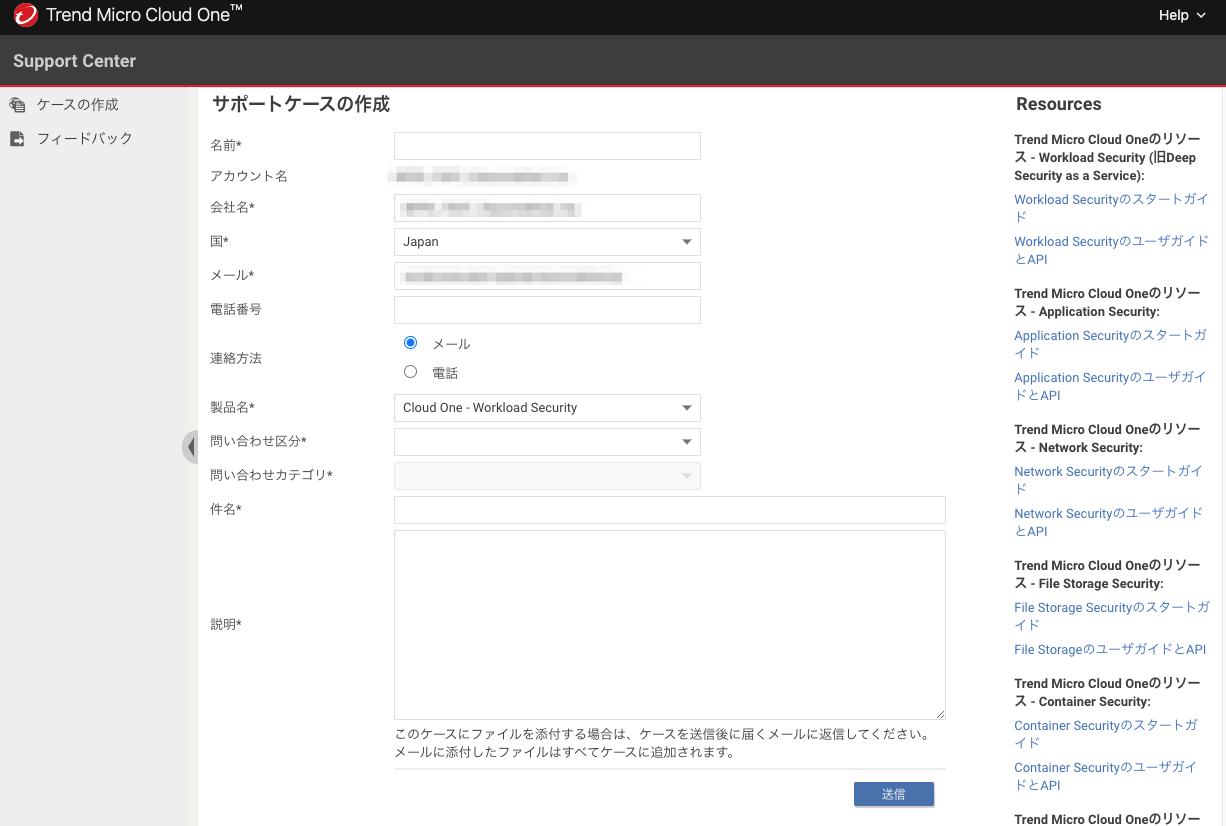Click inside the 説明 description textarea
This screenshot has height=826, width=1226.
coord(669,624)
